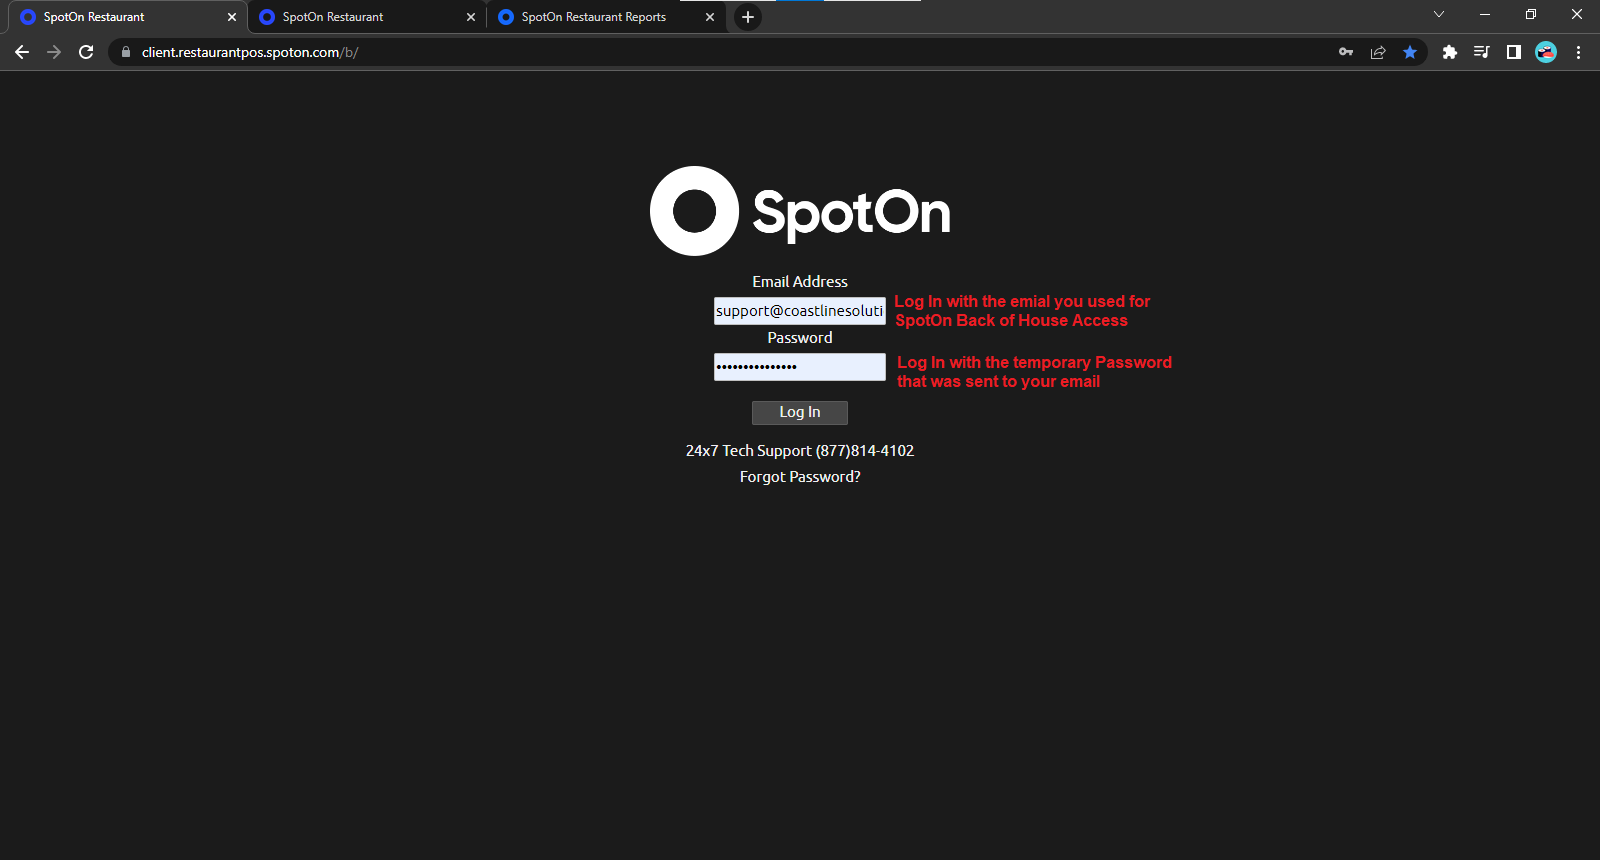Click the Log In button

click(800, 412)
